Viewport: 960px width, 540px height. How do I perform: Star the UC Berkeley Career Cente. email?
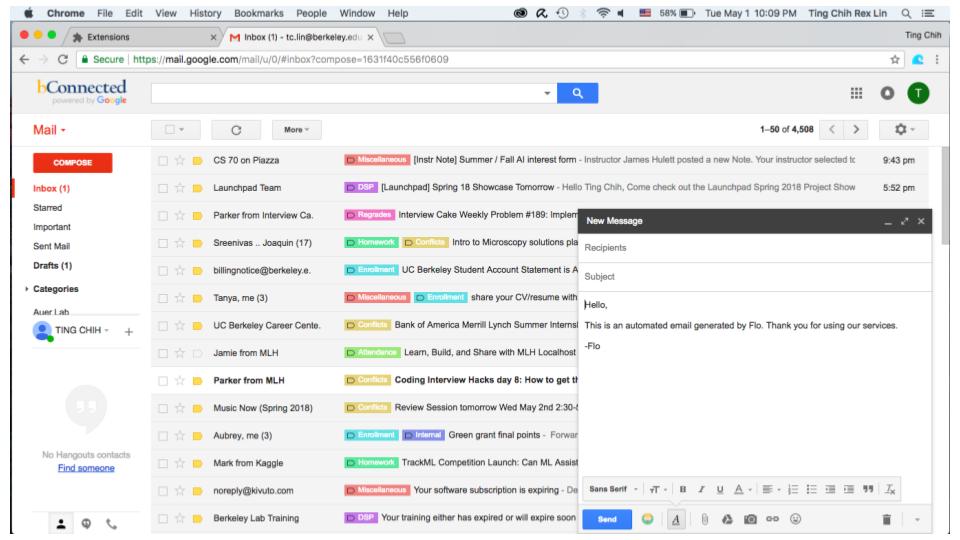pos(179,326)
